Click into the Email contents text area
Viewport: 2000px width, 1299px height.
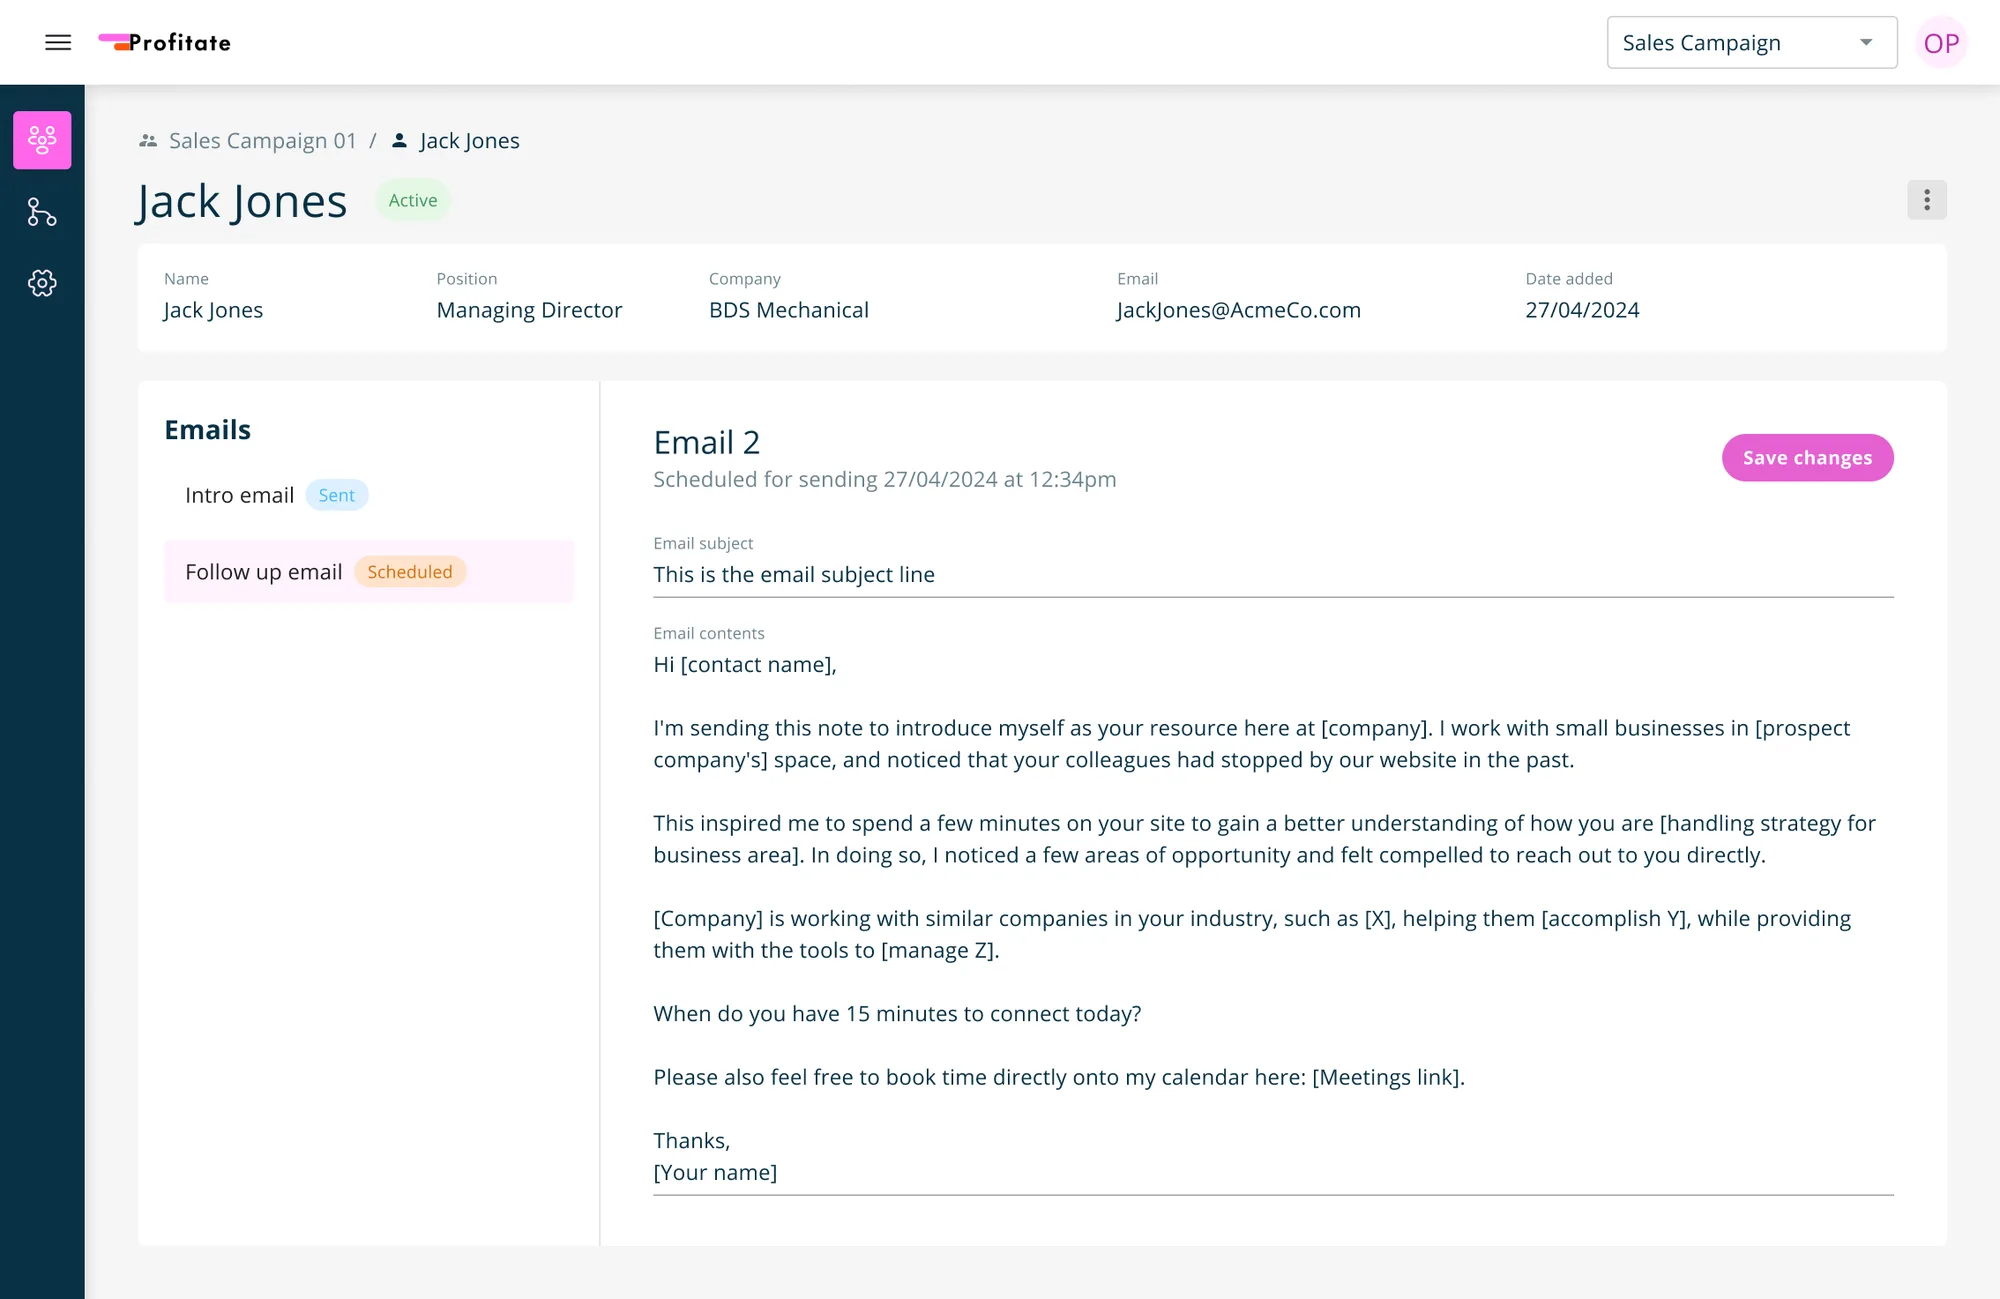tap(1273, 918)
